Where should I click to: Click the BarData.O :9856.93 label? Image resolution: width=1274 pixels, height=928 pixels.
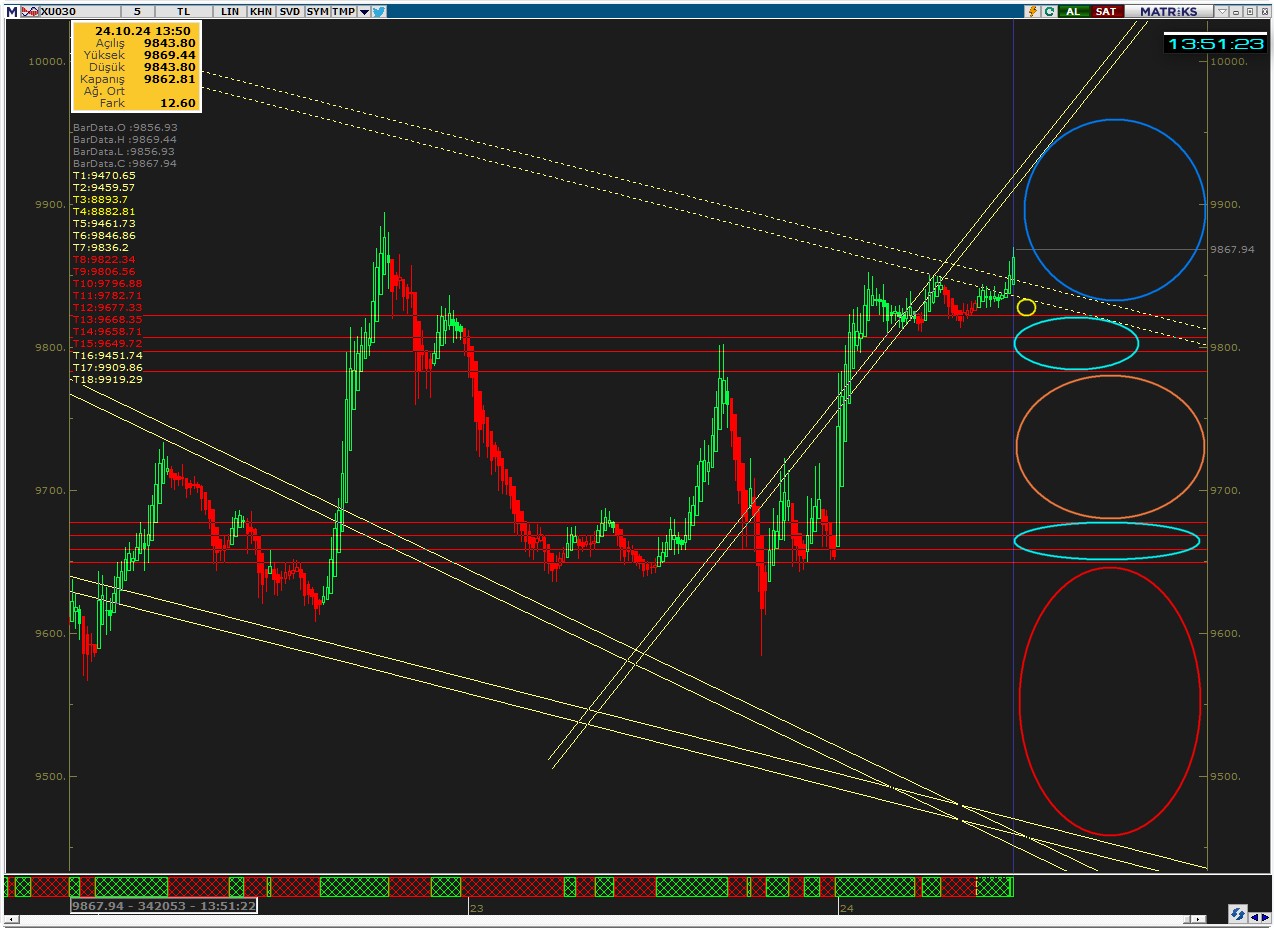[x=125, y=127]
